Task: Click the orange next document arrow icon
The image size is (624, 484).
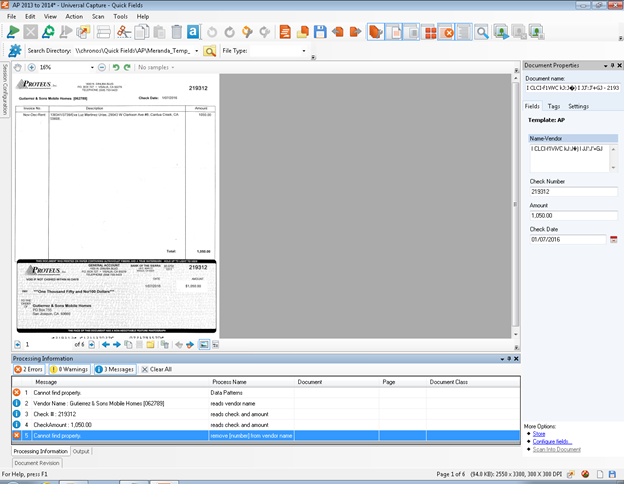Action: tap(355, 32)
